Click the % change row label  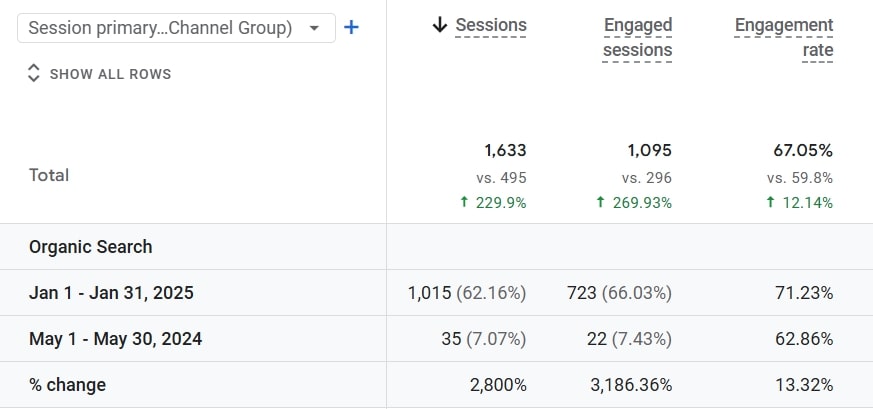(67, 385)
